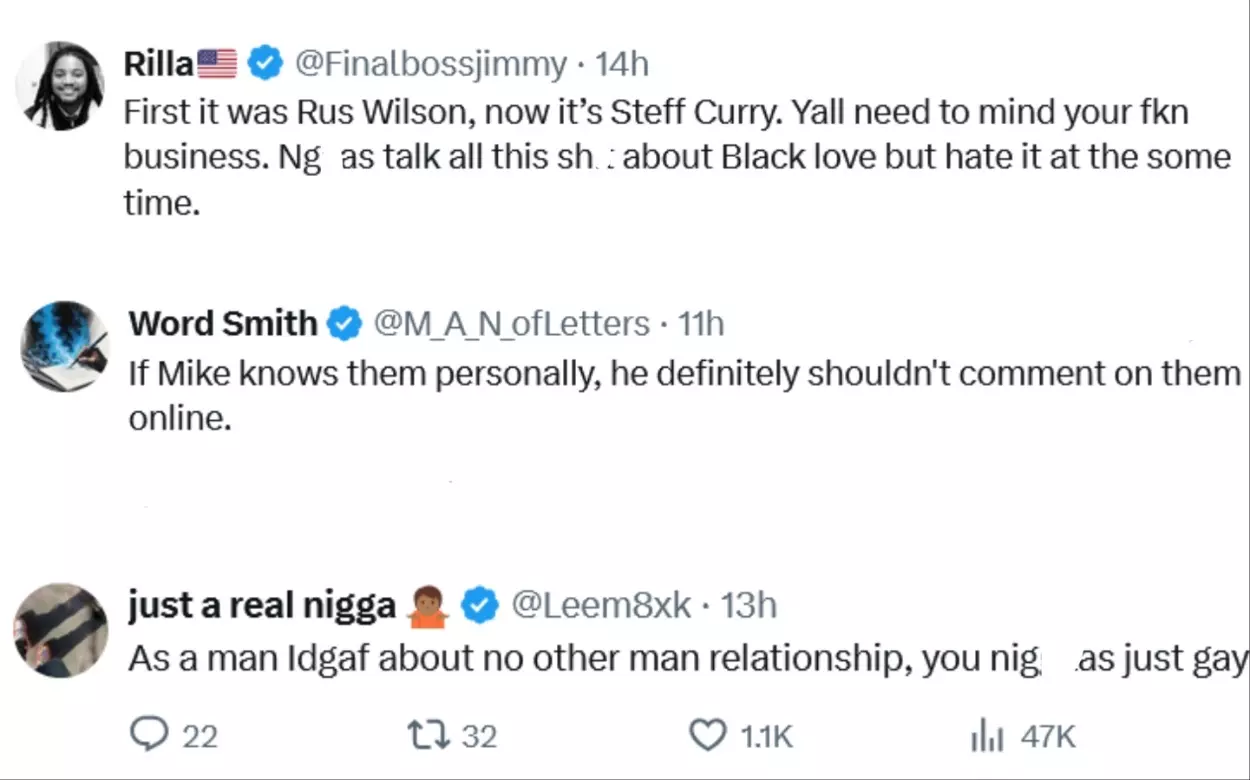The height and width of the screenshot is (780, 1250).
Task: Select the display name 'just a real nigga'
Action: [260, 603]
